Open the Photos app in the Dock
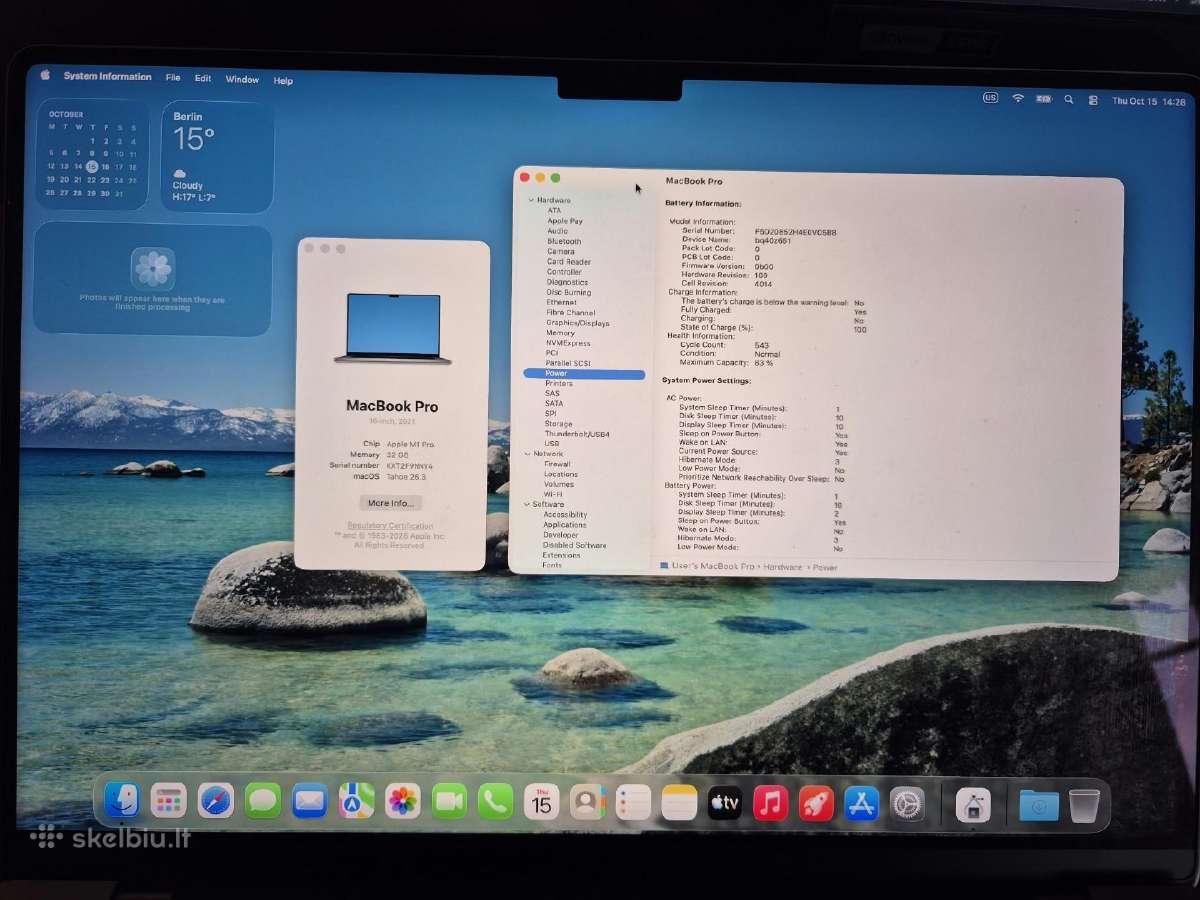 (x=403, y=800)
